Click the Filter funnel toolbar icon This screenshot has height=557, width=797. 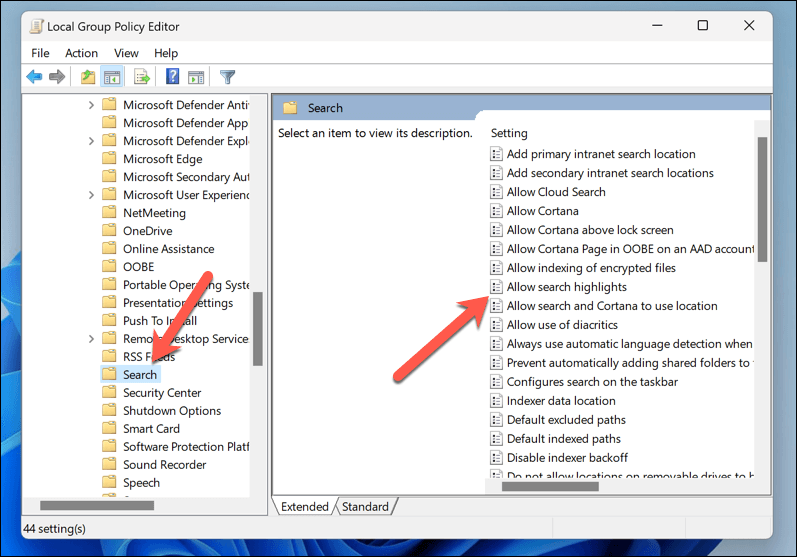(227, 77)
